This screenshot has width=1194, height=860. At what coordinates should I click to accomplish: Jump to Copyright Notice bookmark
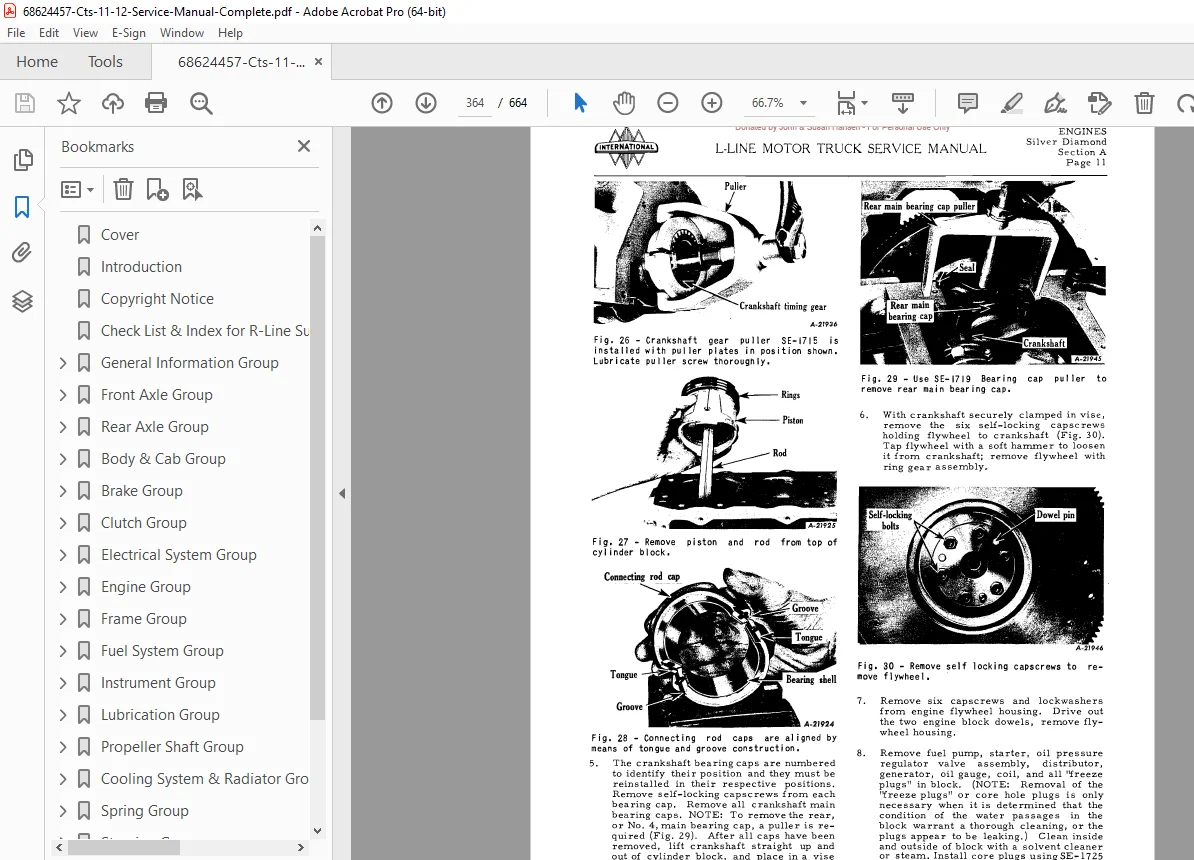point(158,299)
